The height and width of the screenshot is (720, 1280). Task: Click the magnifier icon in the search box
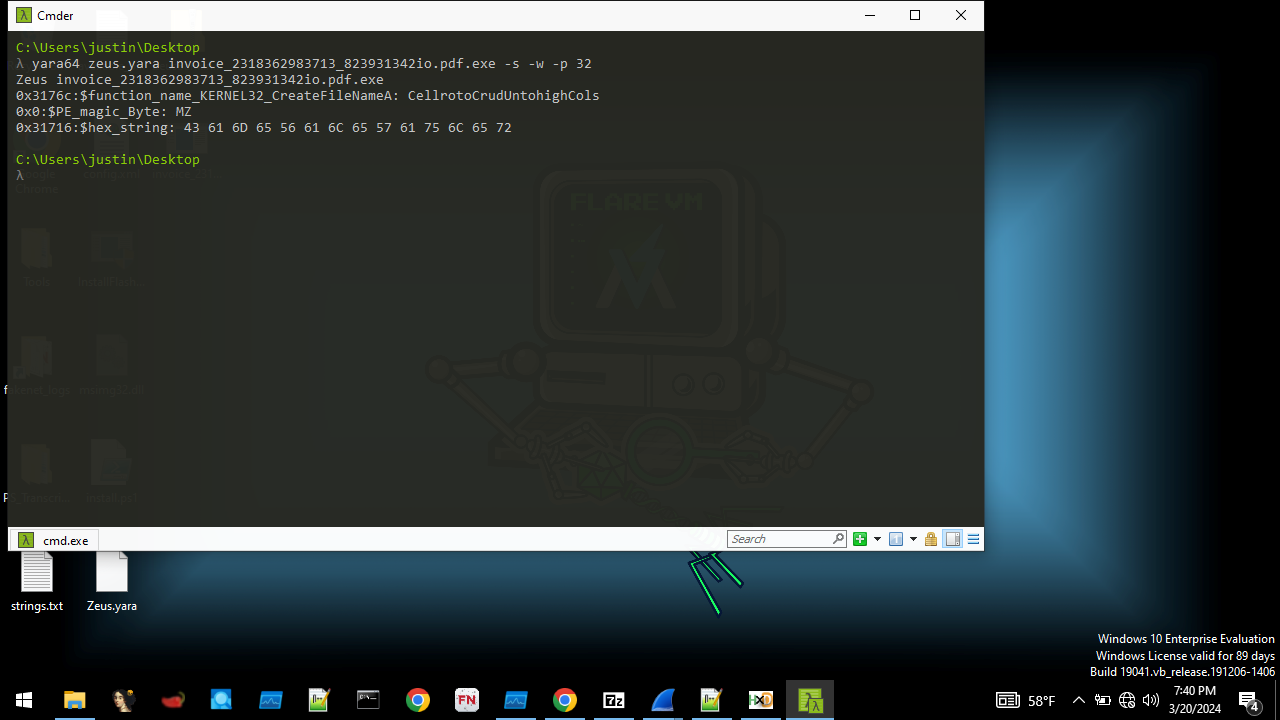pyautogui.click(x=839, y=539)
